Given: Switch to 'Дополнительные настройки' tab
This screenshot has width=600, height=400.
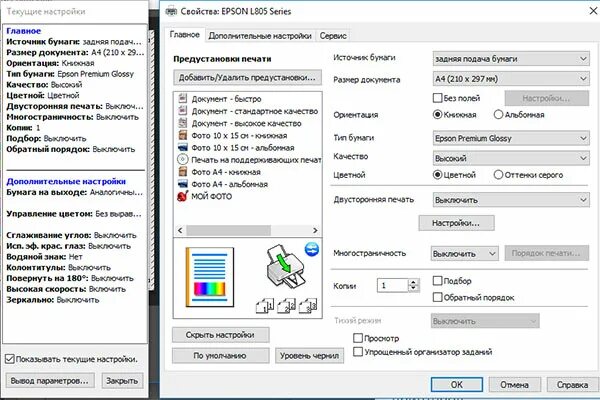Looking at the screenshot, I should pyautogui.click(x=260, y=36).
